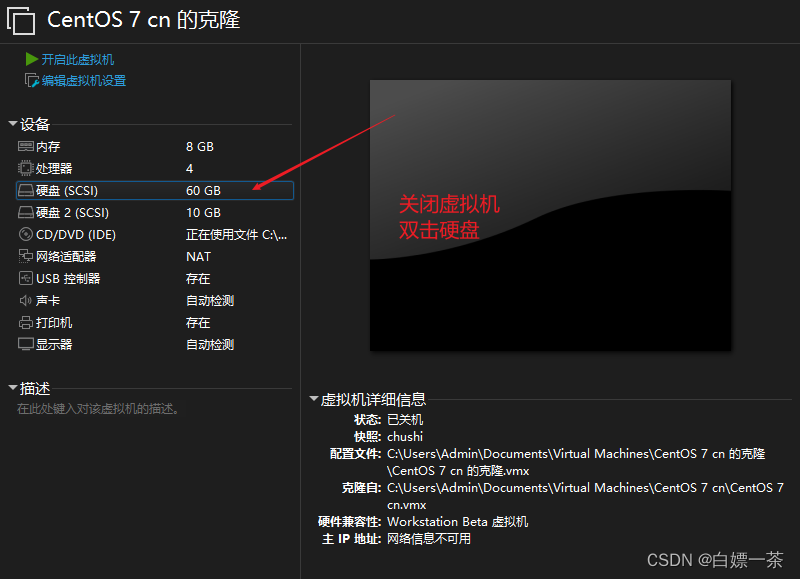Viewport: 800px width, 579px height.
Task: Click the CentOS 7 cn 的克隆 title
Action: pyautogui.click(x=144, y=20)
